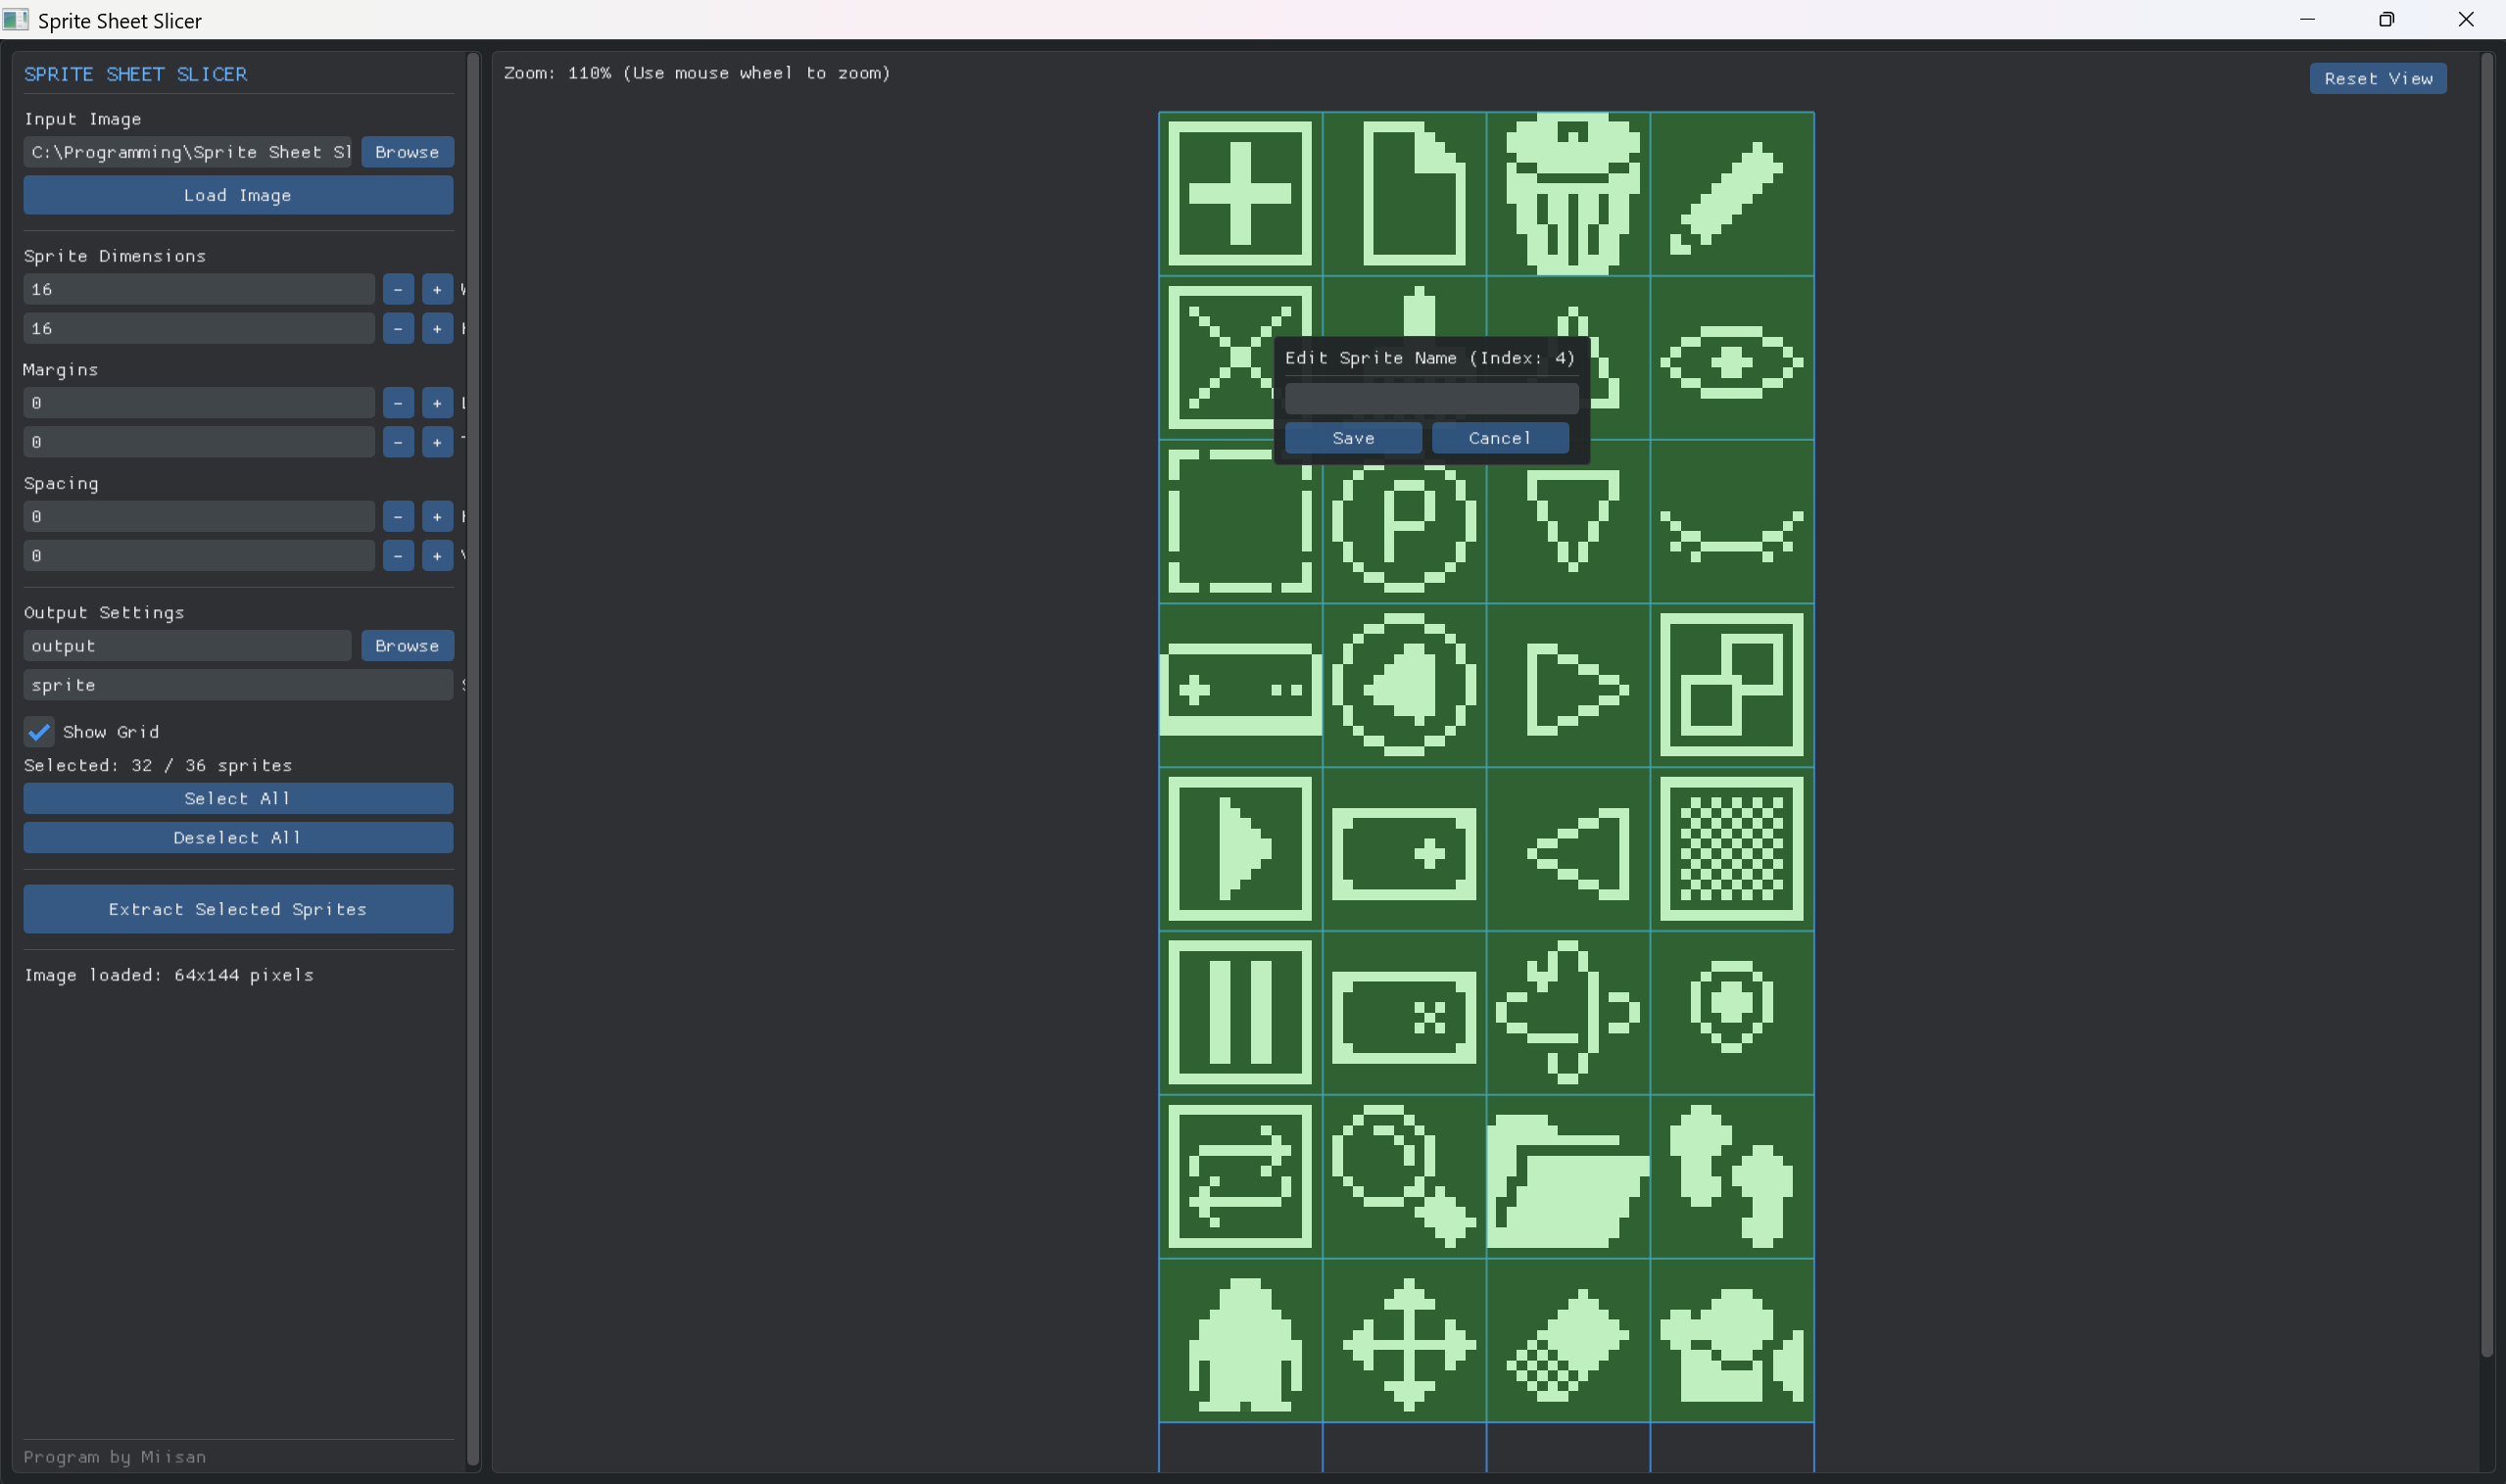
Task: Select the pencil sprite tile
Action: [1731, 194]
